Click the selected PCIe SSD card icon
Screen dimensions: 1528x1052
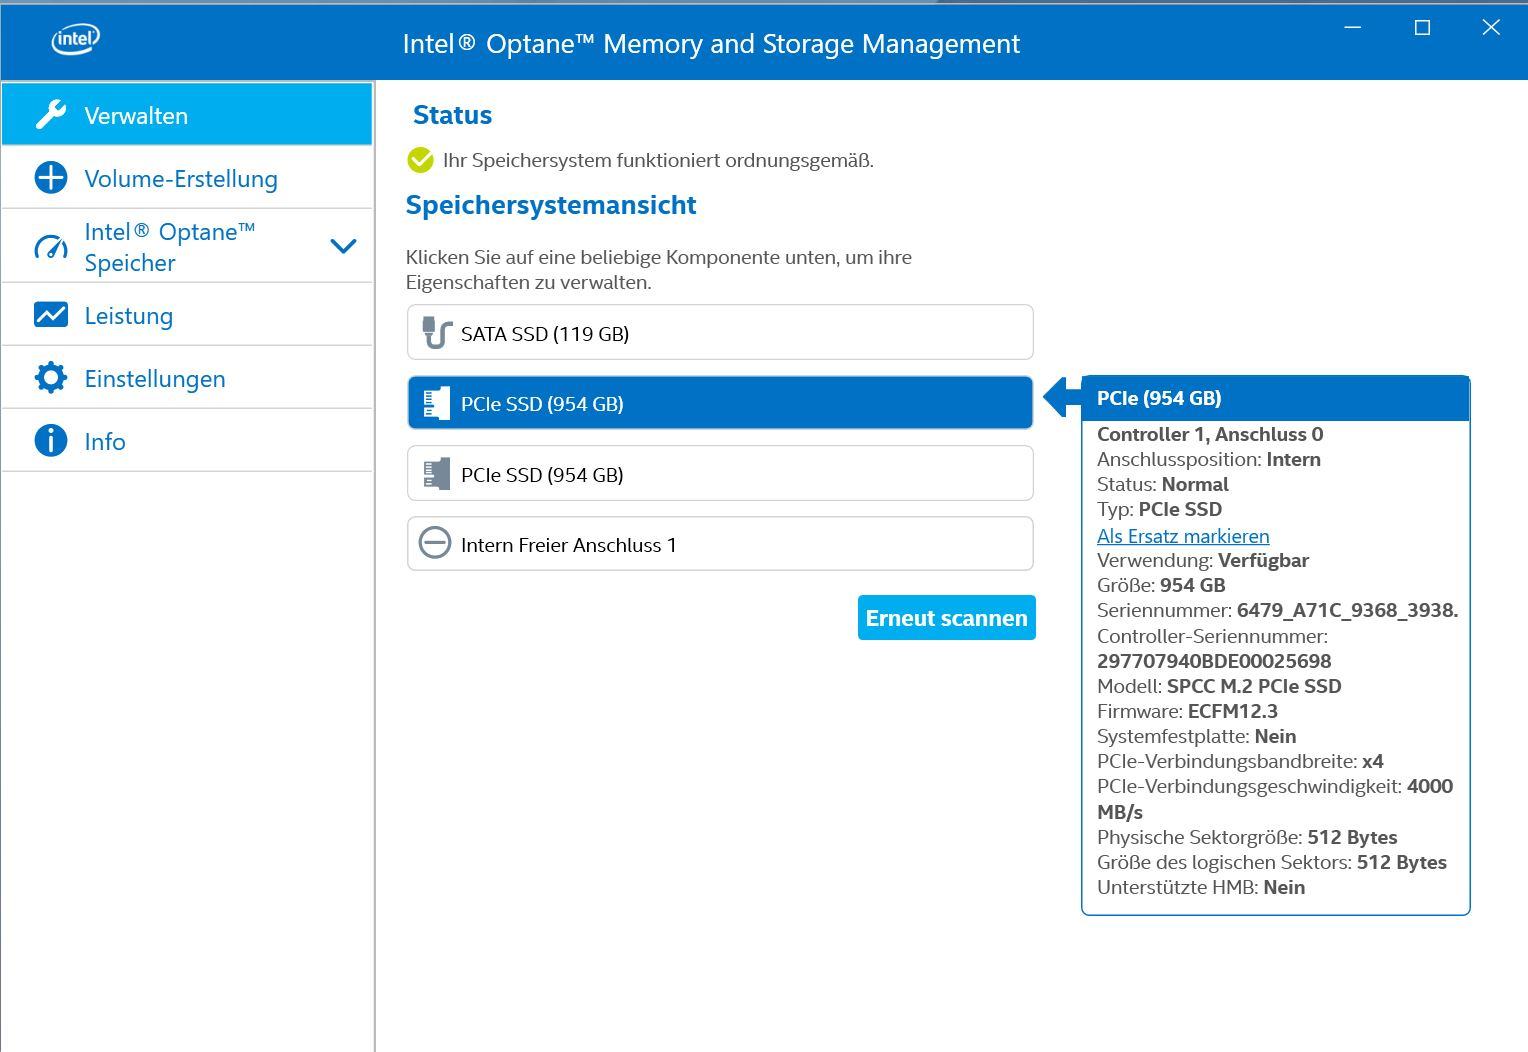pos(436,403)
